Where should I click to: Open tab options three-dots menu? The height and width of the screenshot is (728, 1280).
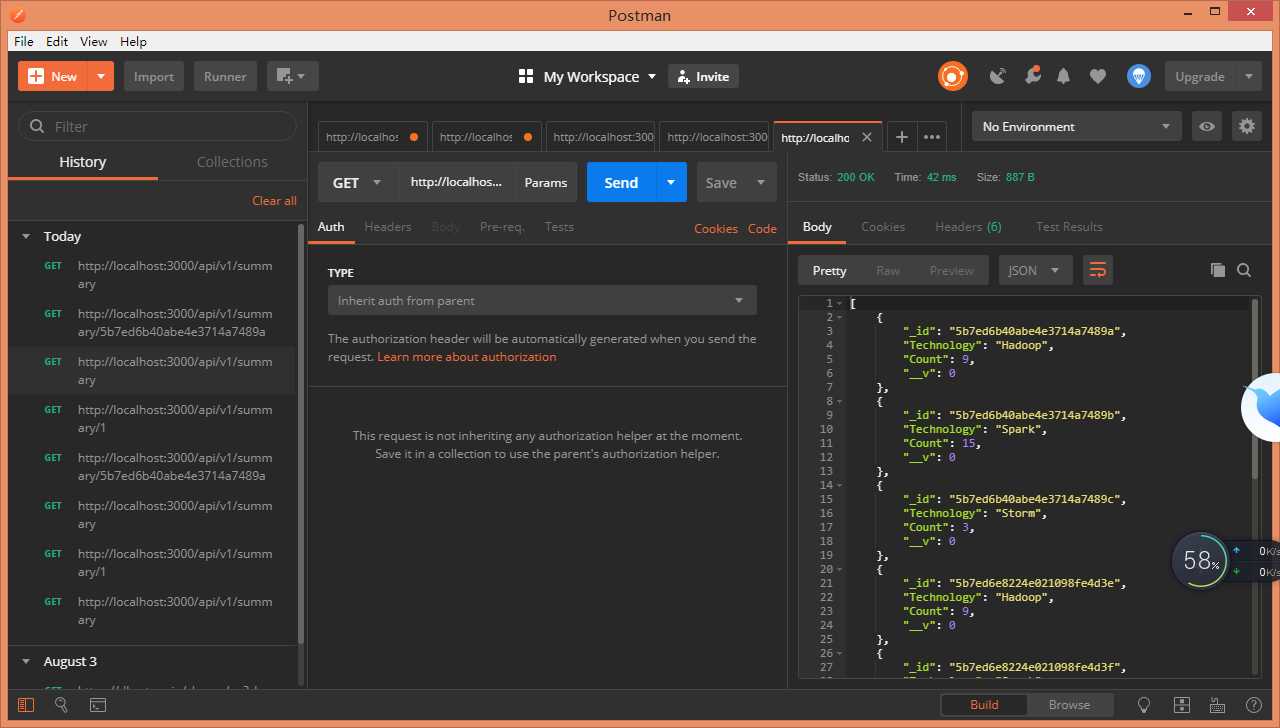pos(932,137)
